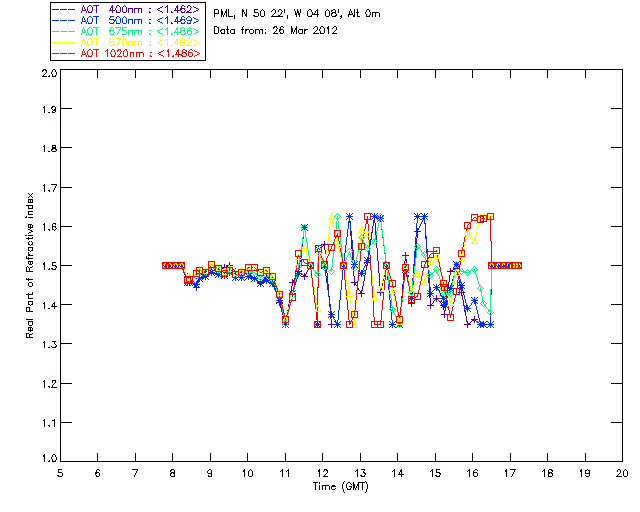
Task: Click the 1.0 y-axis tick label
Action: 49,459
